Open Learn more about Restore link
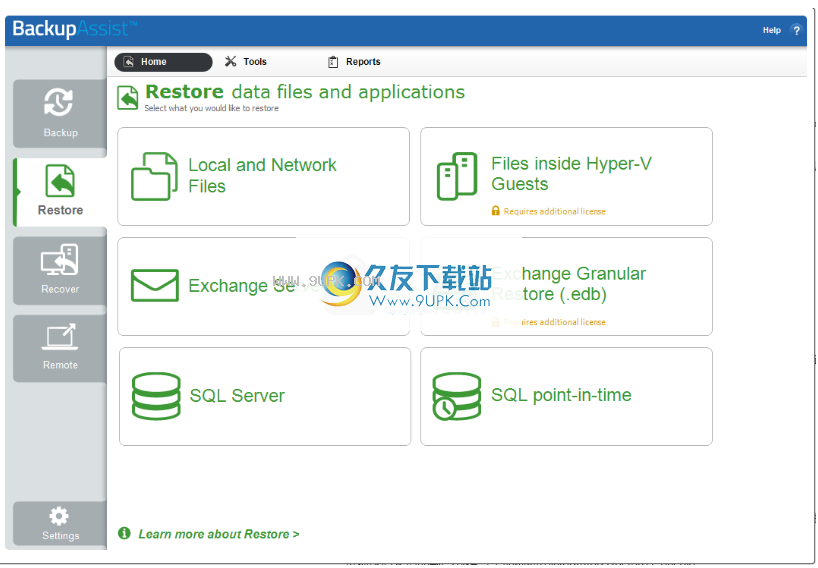818x568 pixels. (219, 534)
